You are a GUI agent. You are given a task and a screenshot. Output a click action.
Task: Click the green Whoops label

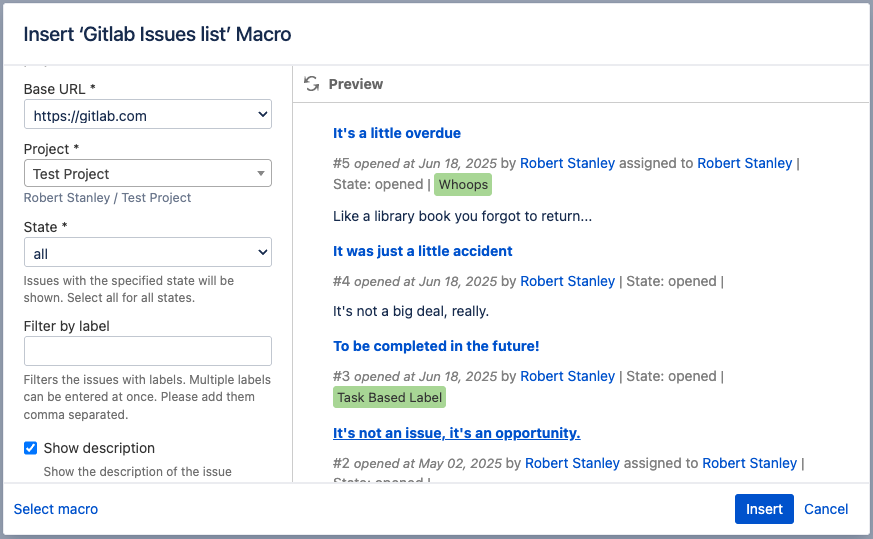pos(463,185)
